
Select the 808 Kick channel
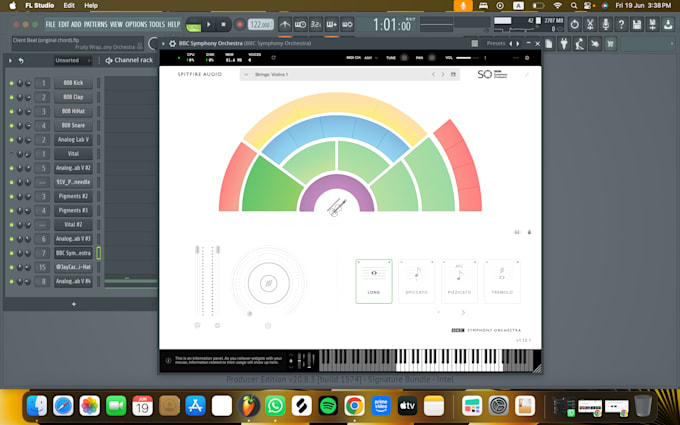pyautogui.click(x=73, y=83)
